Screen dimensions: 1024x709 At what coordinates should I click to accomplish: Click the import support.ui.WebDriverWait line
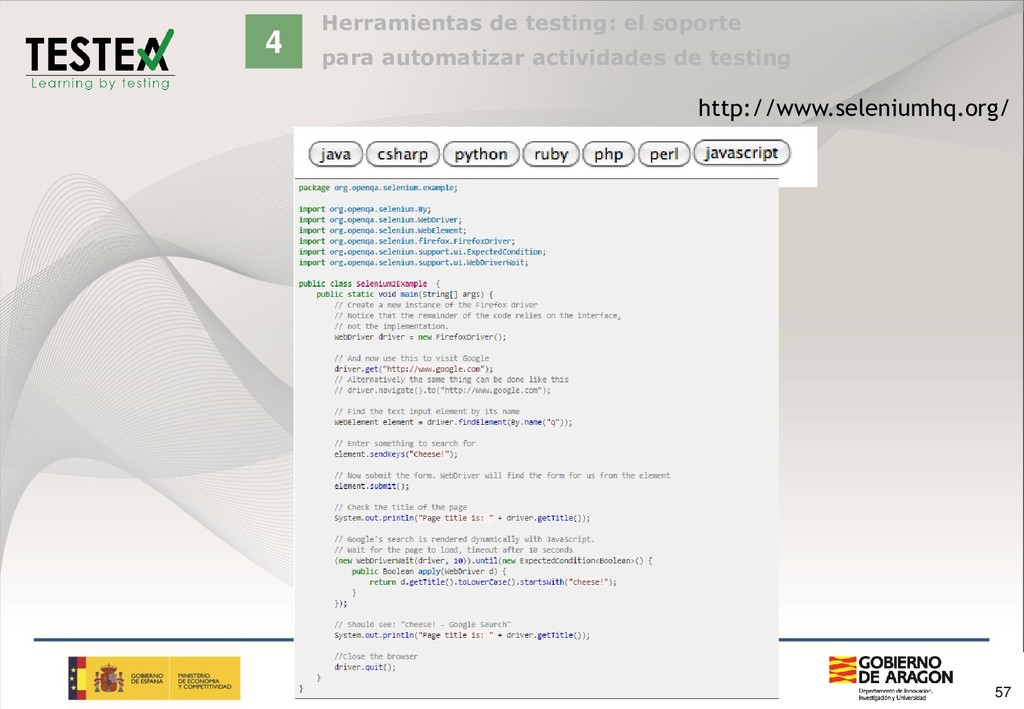[x=413, y=262]
